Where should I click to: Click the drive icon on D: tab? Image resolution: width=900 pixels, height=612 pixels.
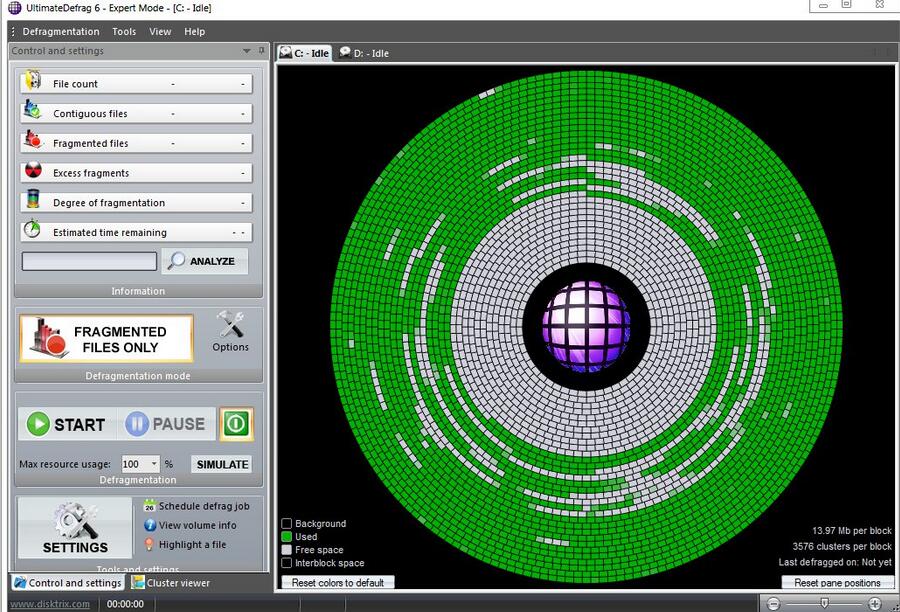(x=345, y=53)
